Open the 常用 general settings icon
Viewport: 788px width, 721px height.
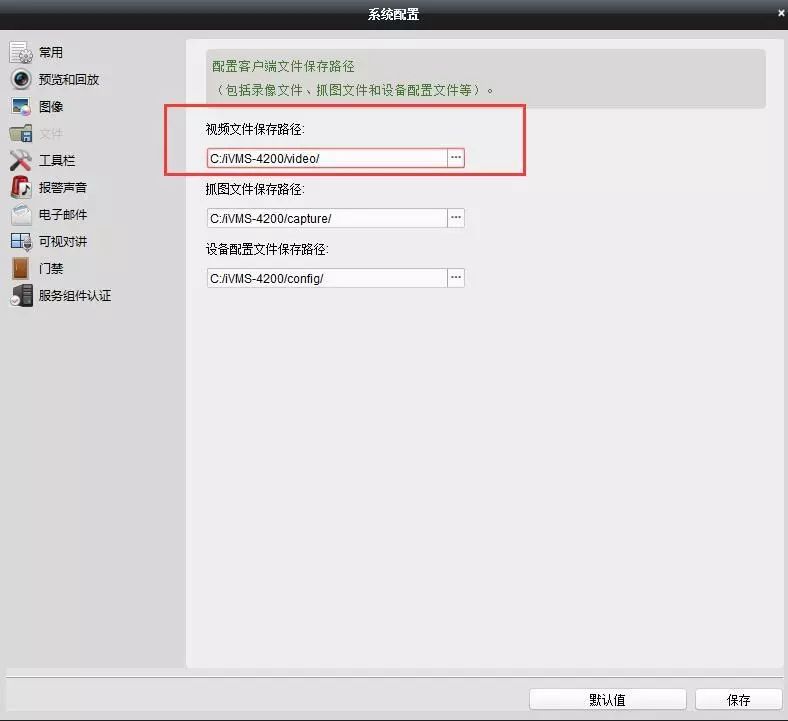tap(21, 52)
